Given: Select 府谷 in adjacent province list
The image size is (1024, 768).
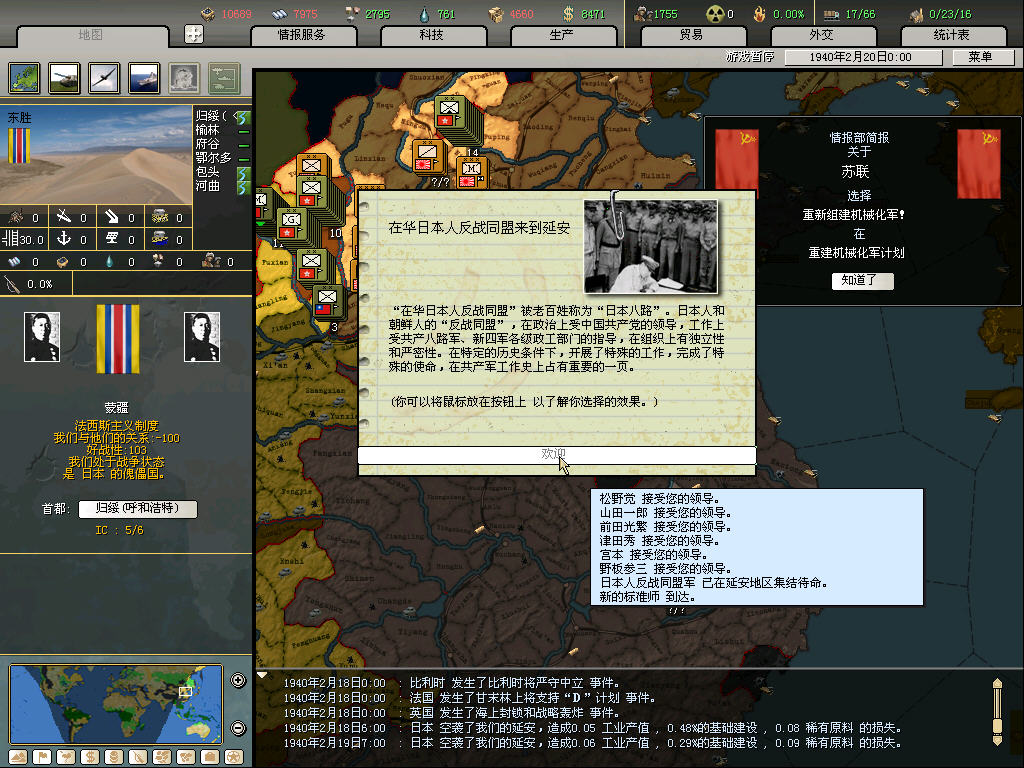Looking at the screenshot, I should 208,144.
